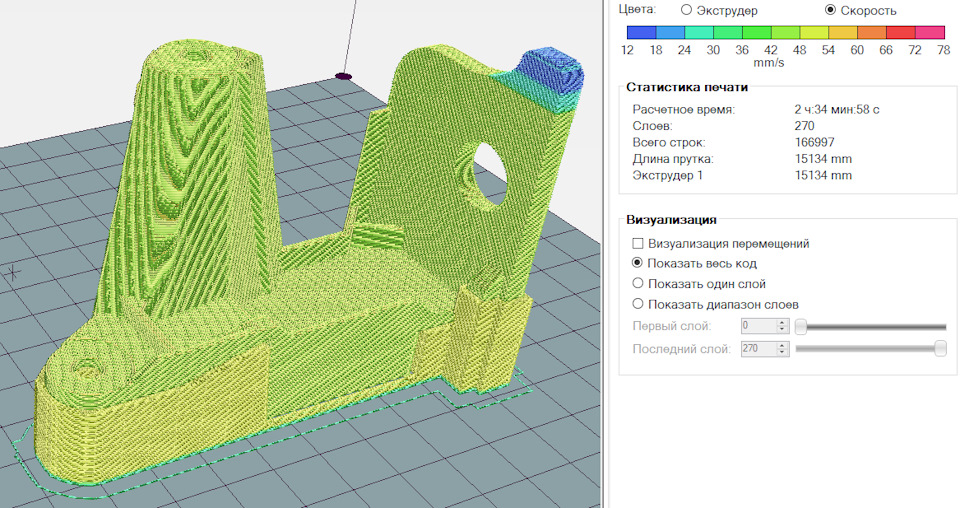
Task: Click the pink 72 mm/s legend swatch
Action: click(929, 32)
